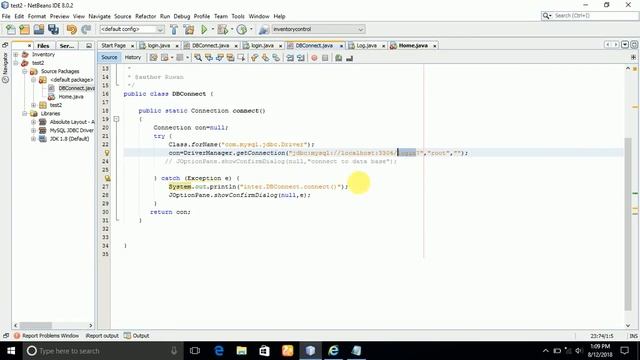Click Stop Macro Recording icon
Viewport: 640px width, 360px height.
[325, 58]
